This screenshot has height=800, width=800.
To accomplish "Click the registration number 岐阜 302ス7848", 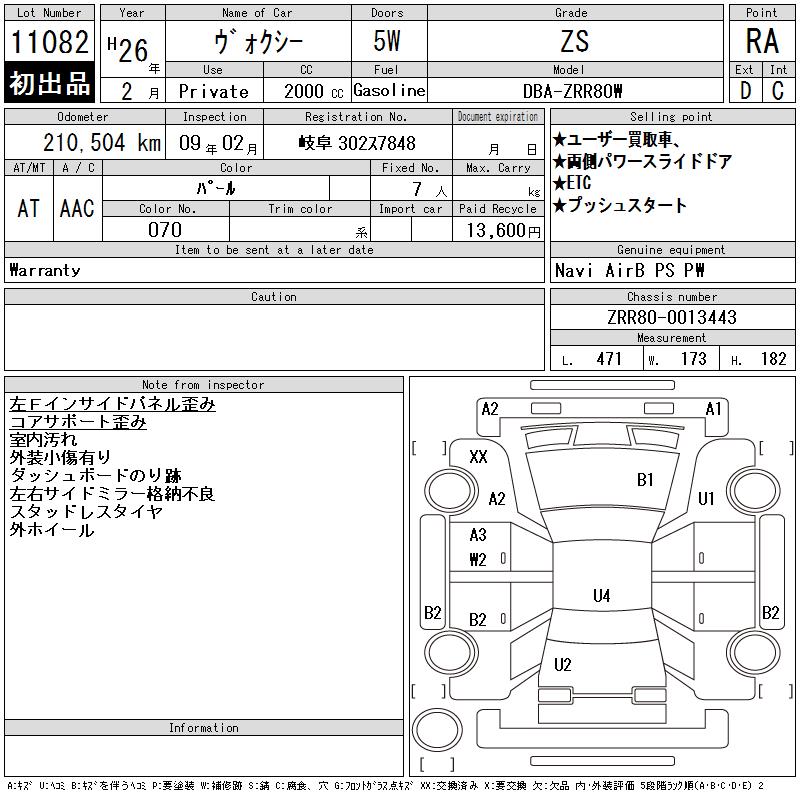I will click(357, 143).
